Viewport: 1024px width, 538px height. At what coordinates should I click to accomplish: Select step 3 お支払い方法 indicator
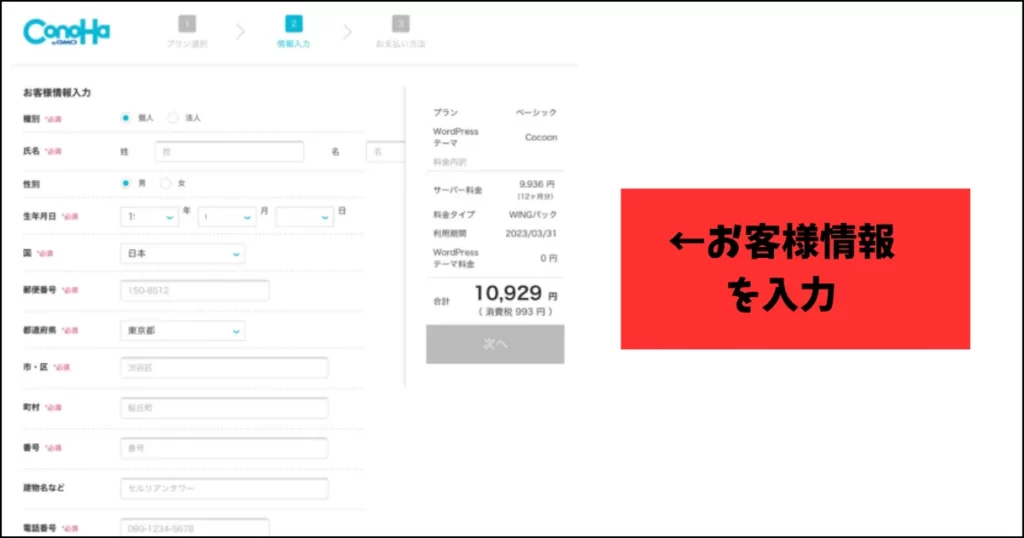(400, 33)
